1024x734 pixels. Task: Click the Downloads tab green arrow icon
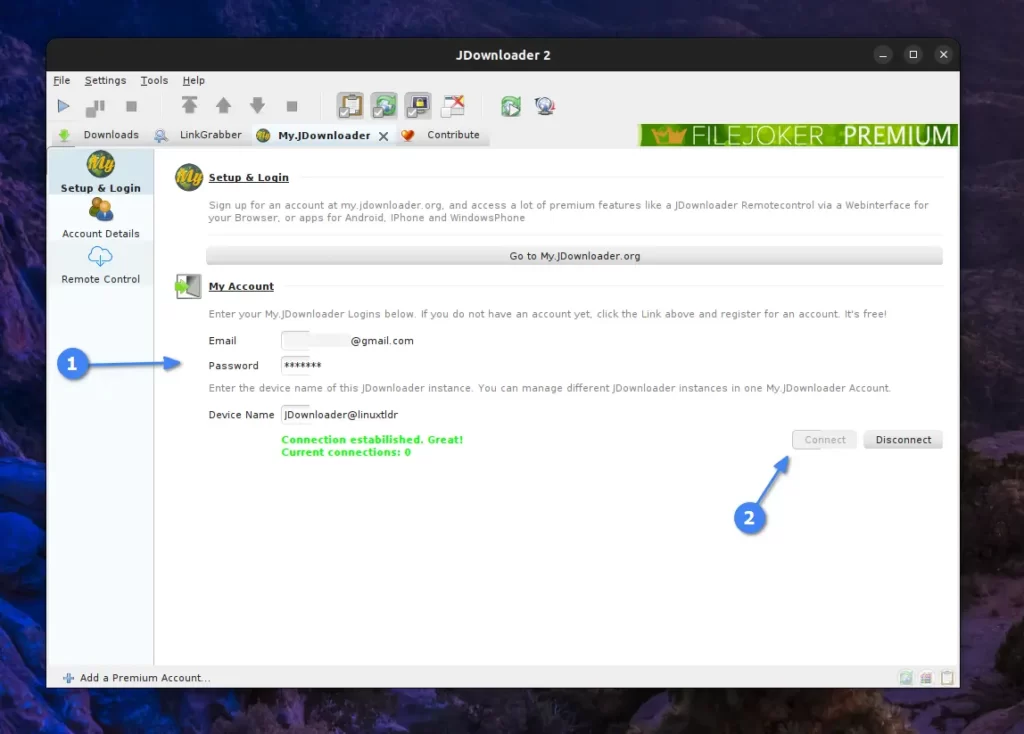tap(64, 135)
